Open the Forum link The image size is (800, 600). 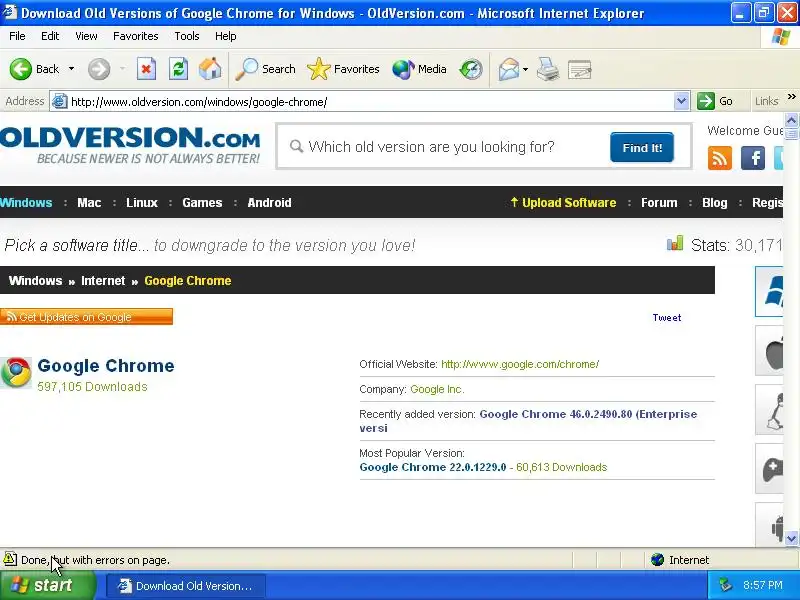click(659, 203)
